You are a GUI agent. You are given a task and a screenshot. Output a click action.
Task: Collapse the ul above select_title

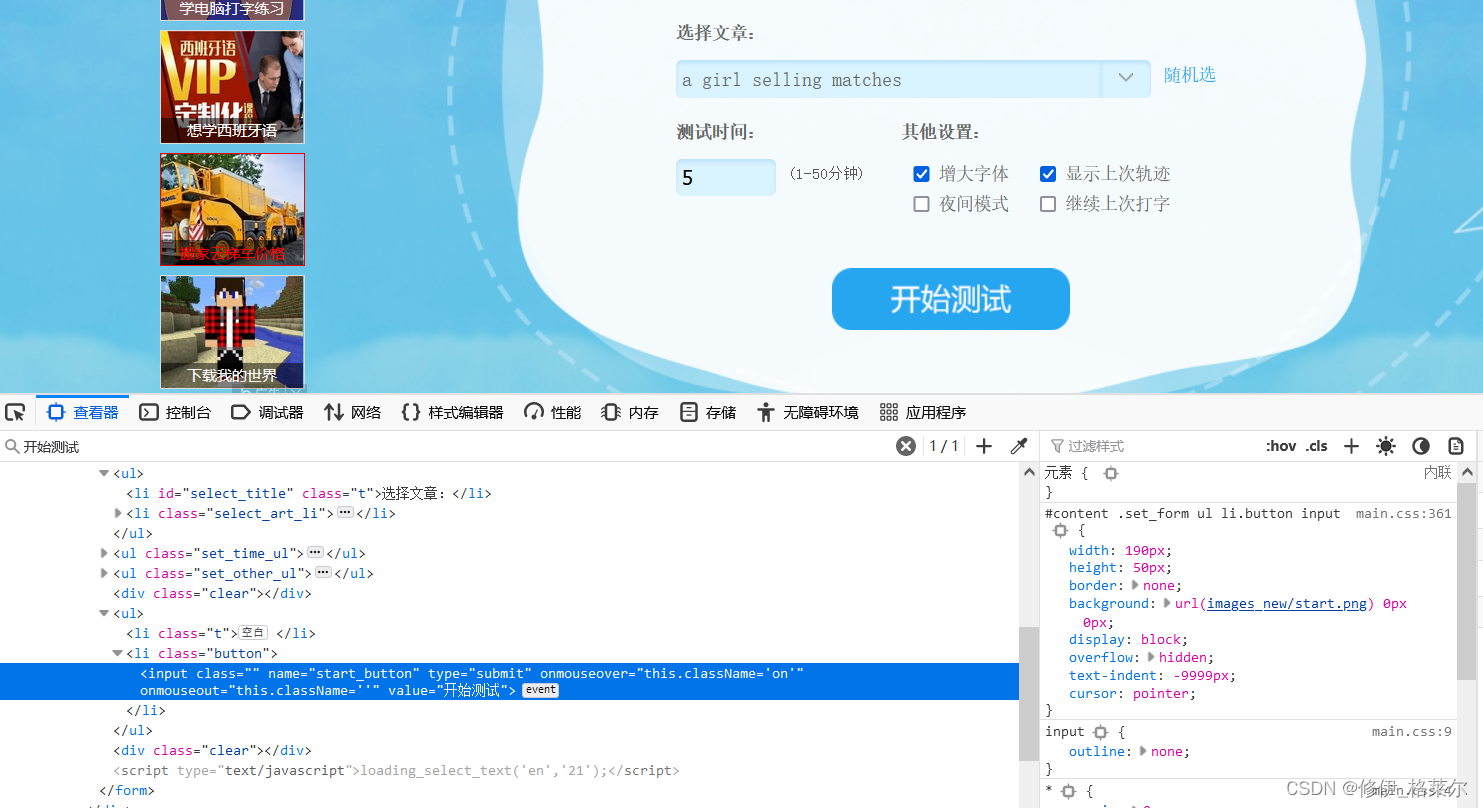pyautogui.click(x=104, y=474)
